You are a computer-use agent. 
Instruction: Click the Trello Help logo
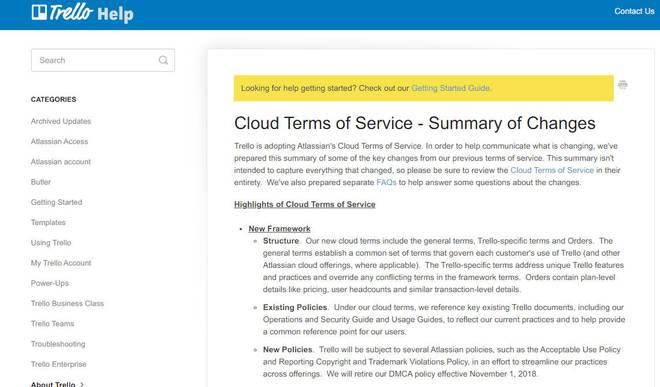pyautogui.click(x=82, y=13)
